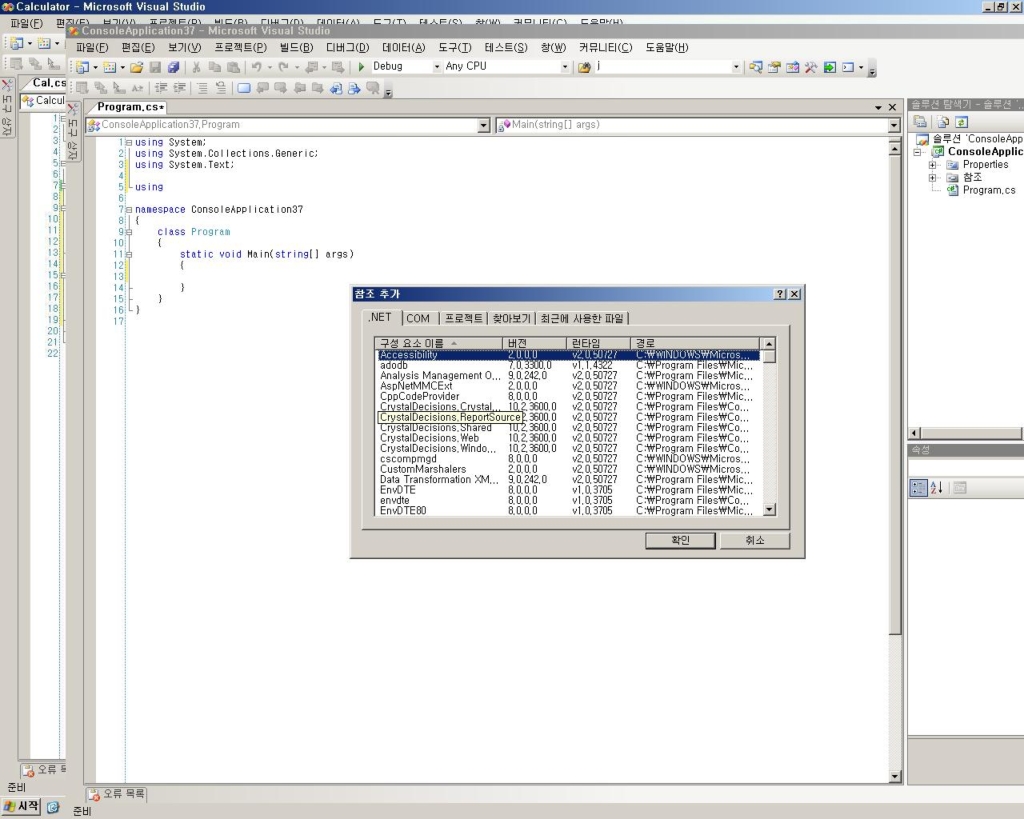1024x819 pixels.
Task: Open the Any CPU platform dropdown
Action: (564, 67)
